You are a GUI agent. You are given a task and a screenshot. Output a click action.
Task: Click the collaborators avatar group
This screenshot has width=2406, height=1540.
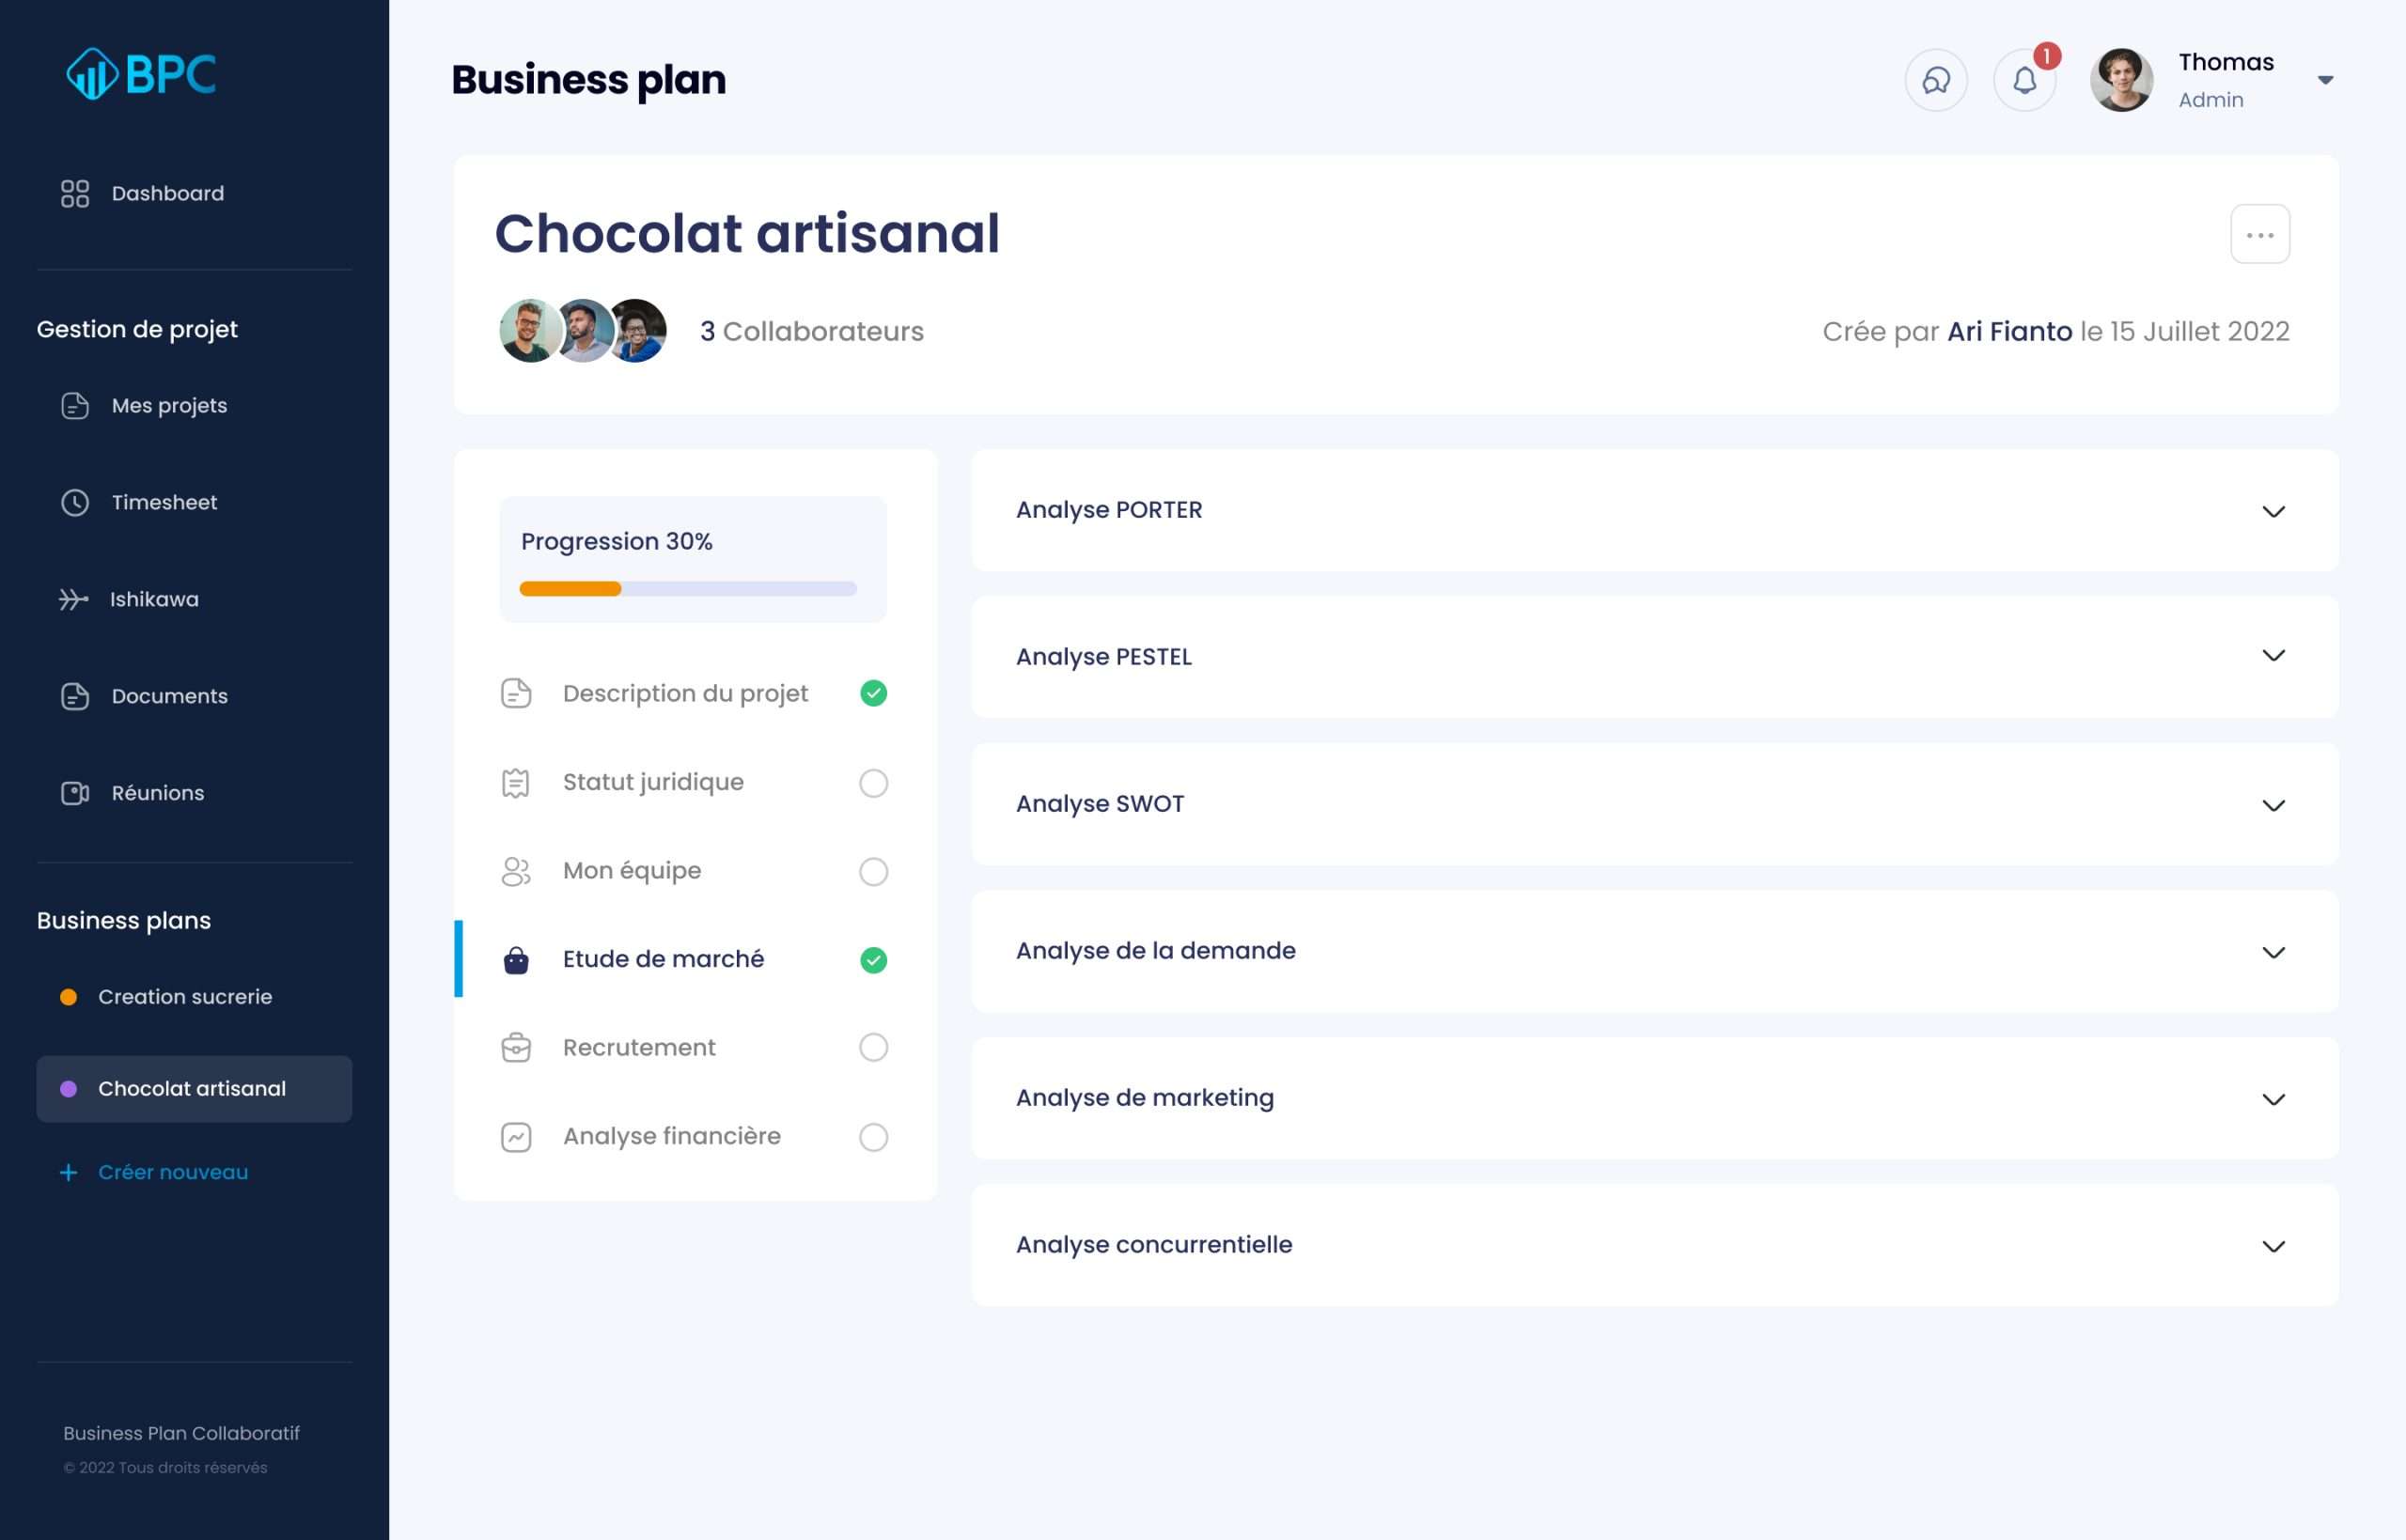[x=582, y=331]
